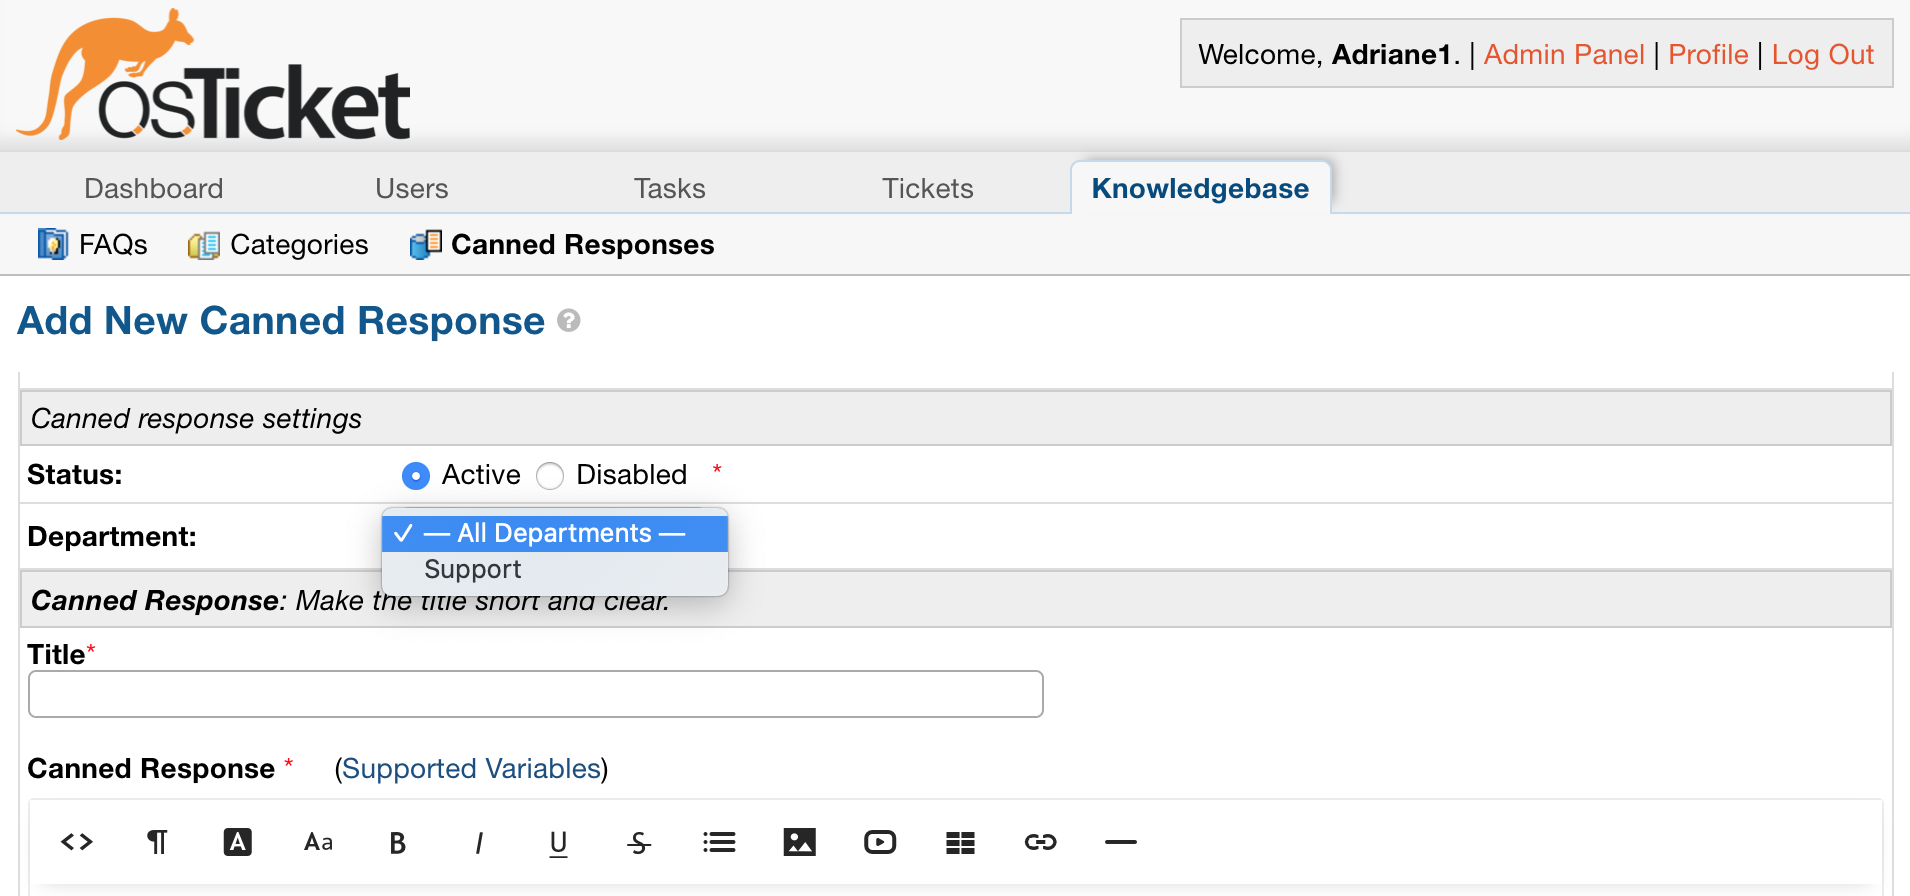
Task: Open the font size dropdown
Action: 318,842
